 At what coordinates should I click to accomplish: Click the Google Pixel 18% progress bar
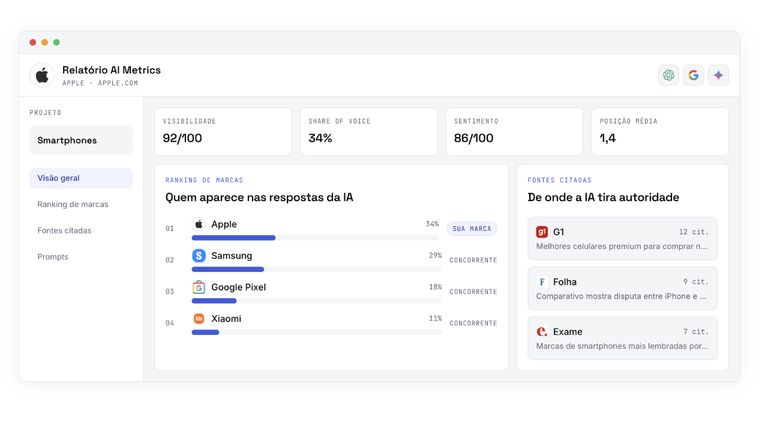pos(317,301)
